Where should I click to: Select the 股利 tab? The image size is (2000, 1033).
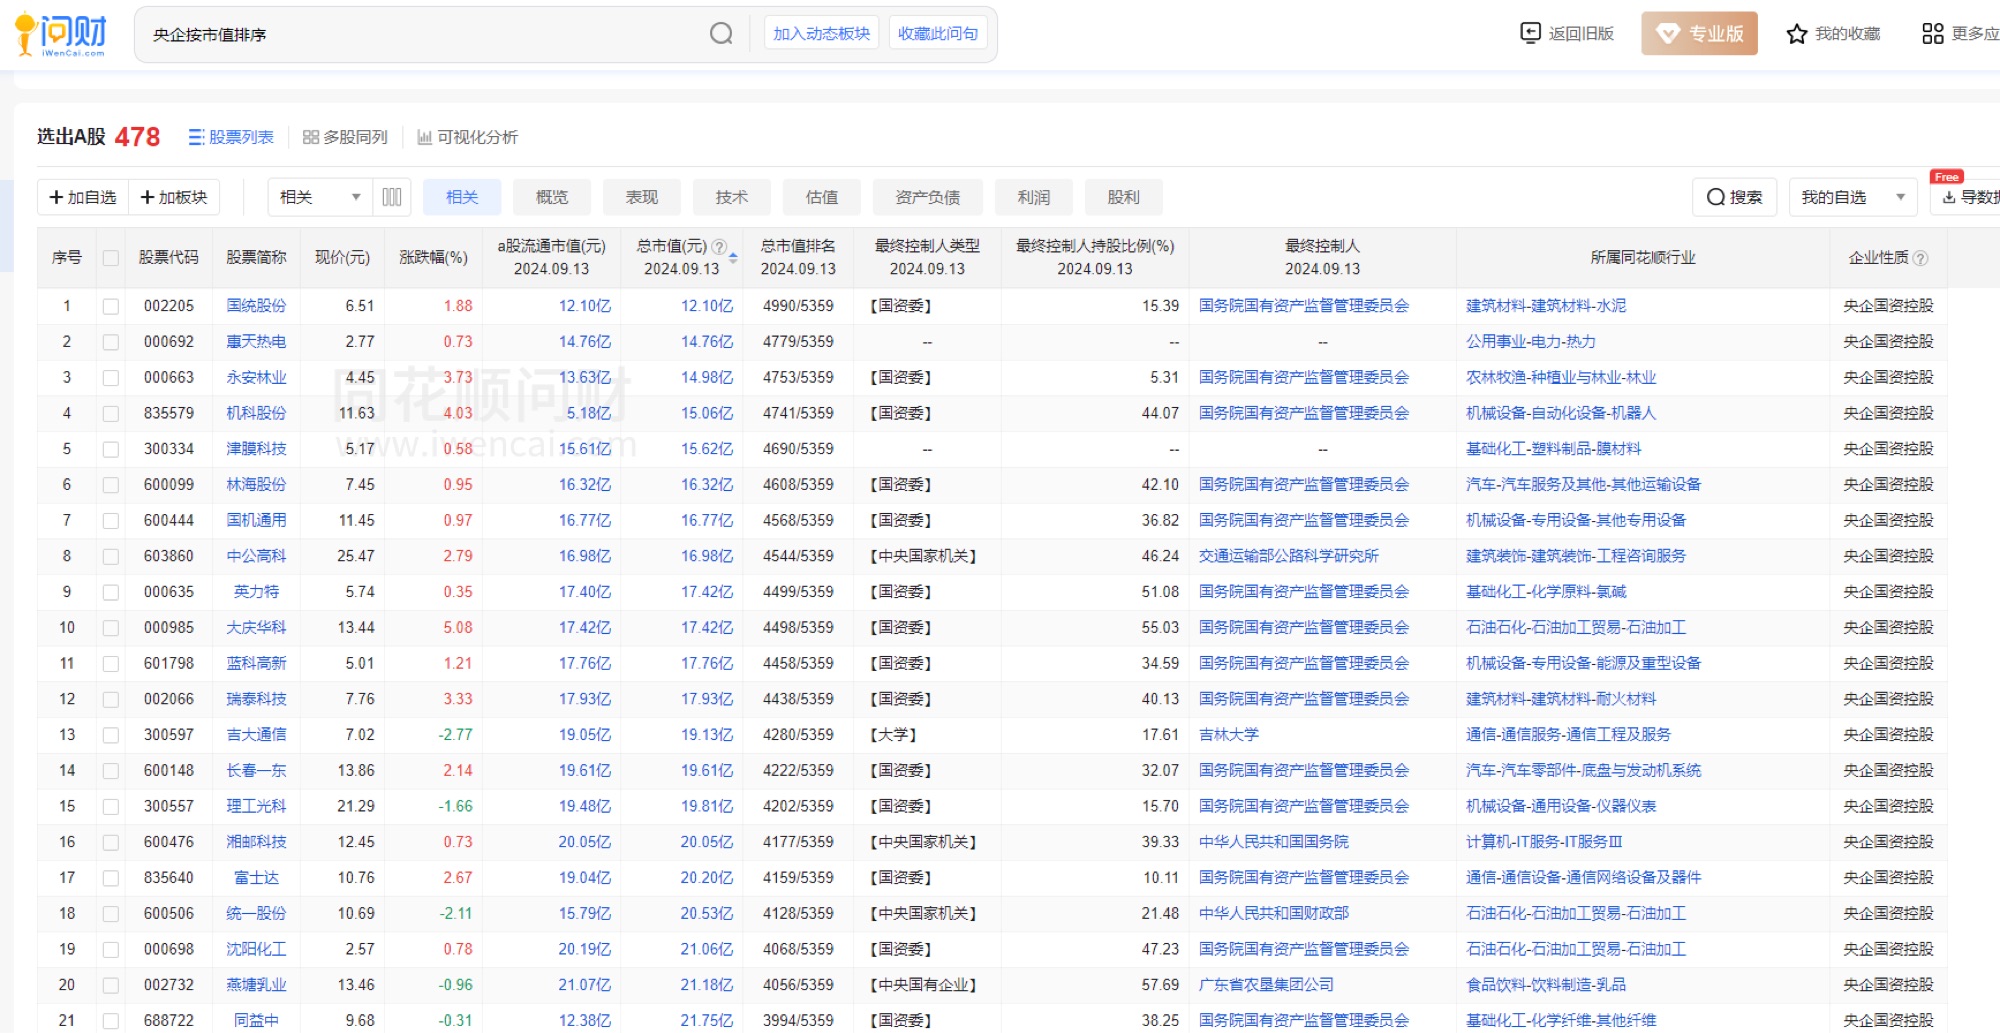(1124, 197)
